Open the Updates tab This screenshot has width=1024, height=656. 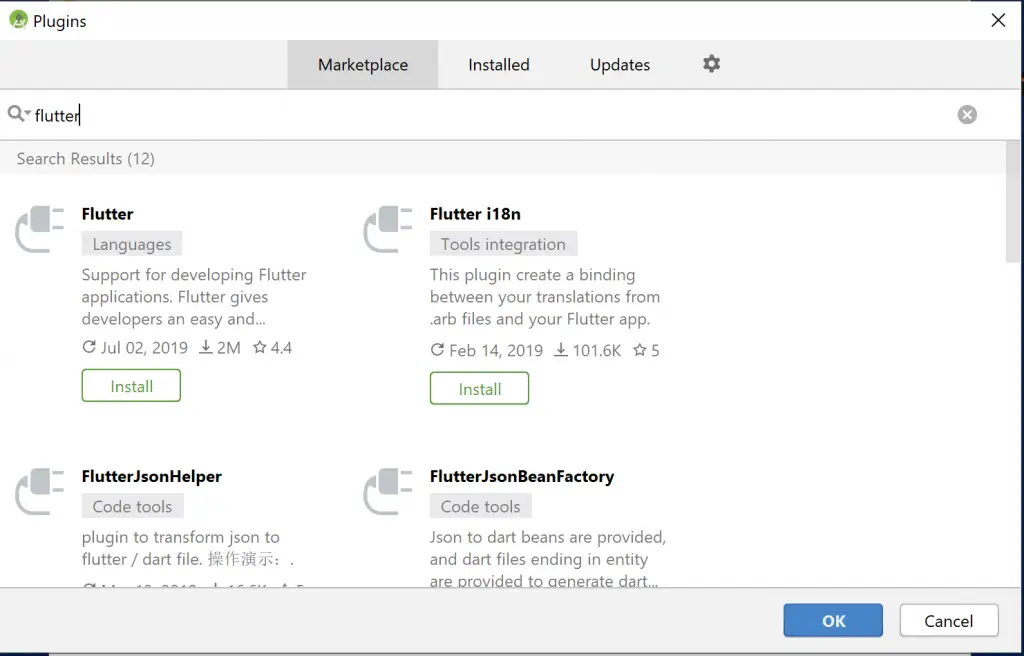pos(619,65)
